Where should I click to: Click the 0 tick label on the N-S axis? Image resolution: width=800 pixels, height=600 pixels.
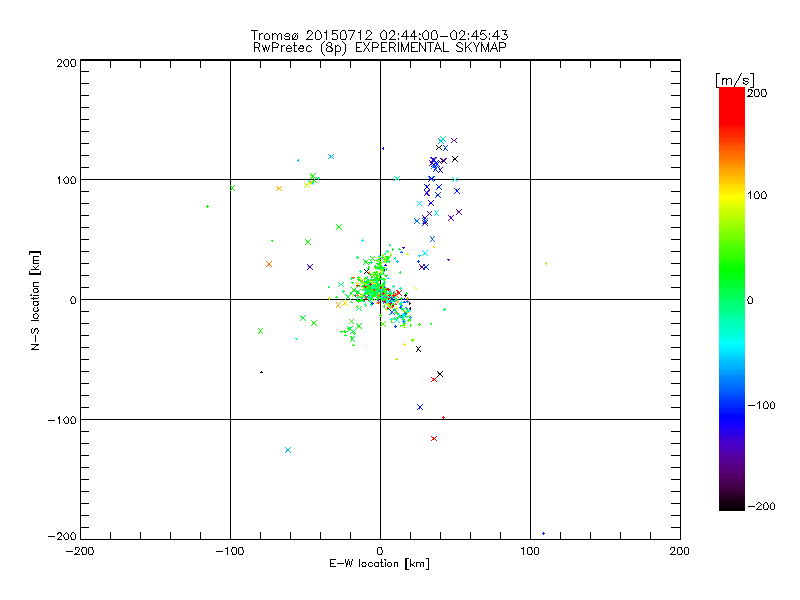(73, 300)
